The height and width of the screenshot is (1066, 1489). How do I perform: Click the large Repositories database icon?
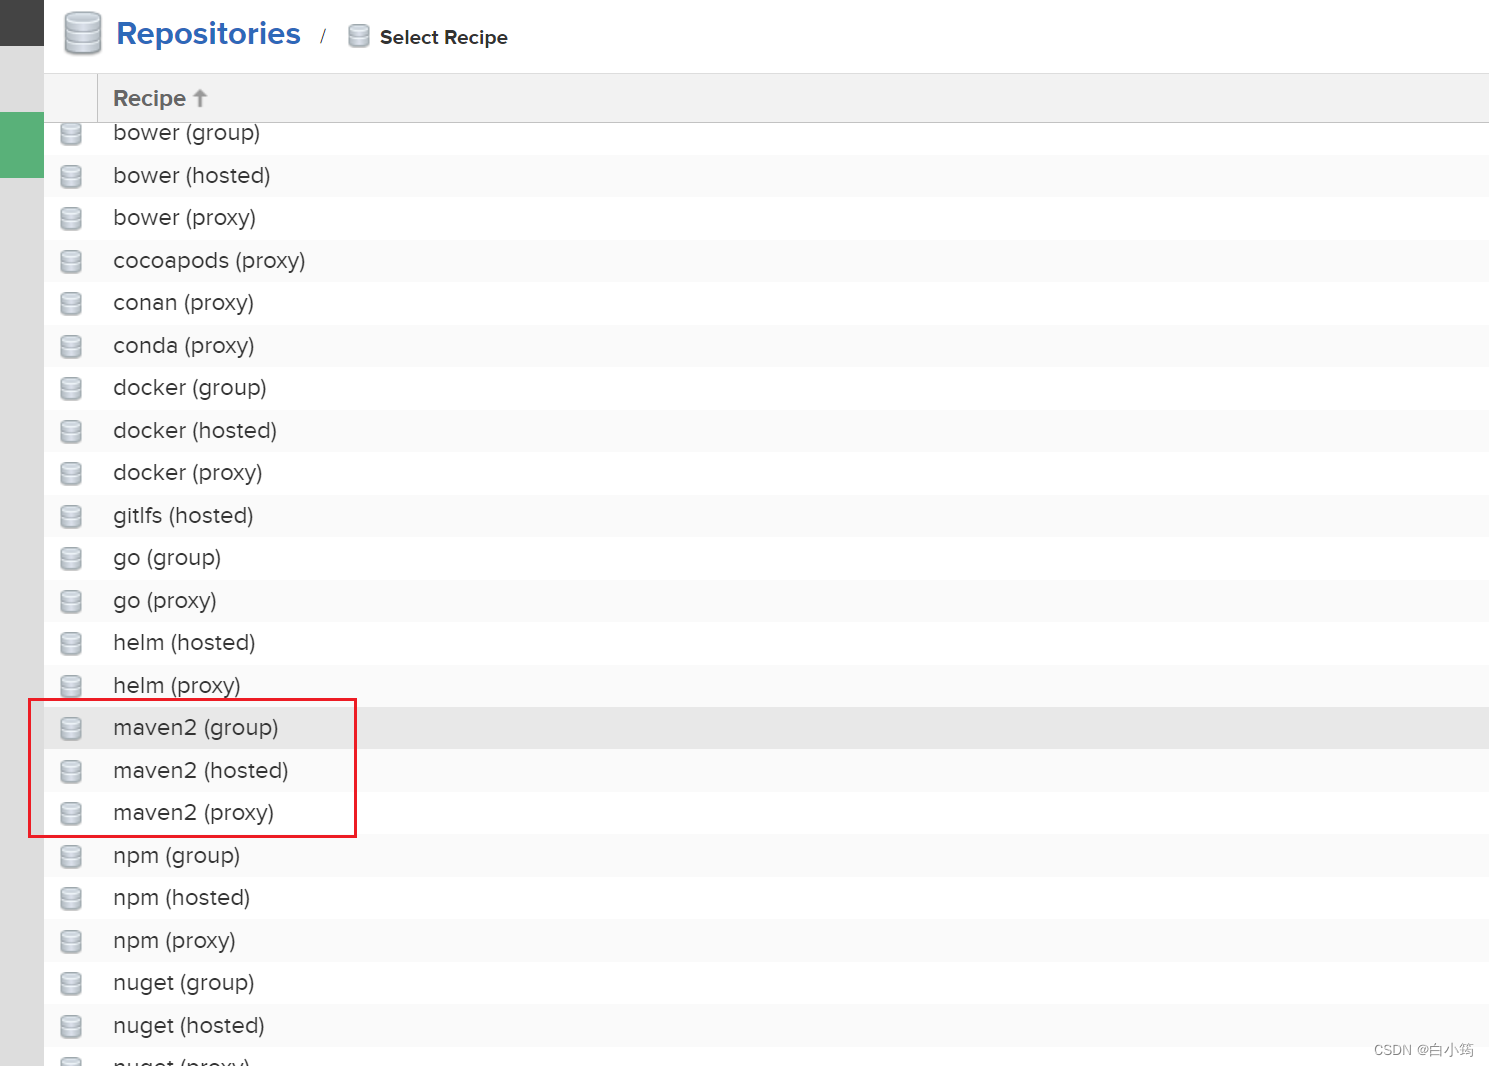(x=83, y=33)
